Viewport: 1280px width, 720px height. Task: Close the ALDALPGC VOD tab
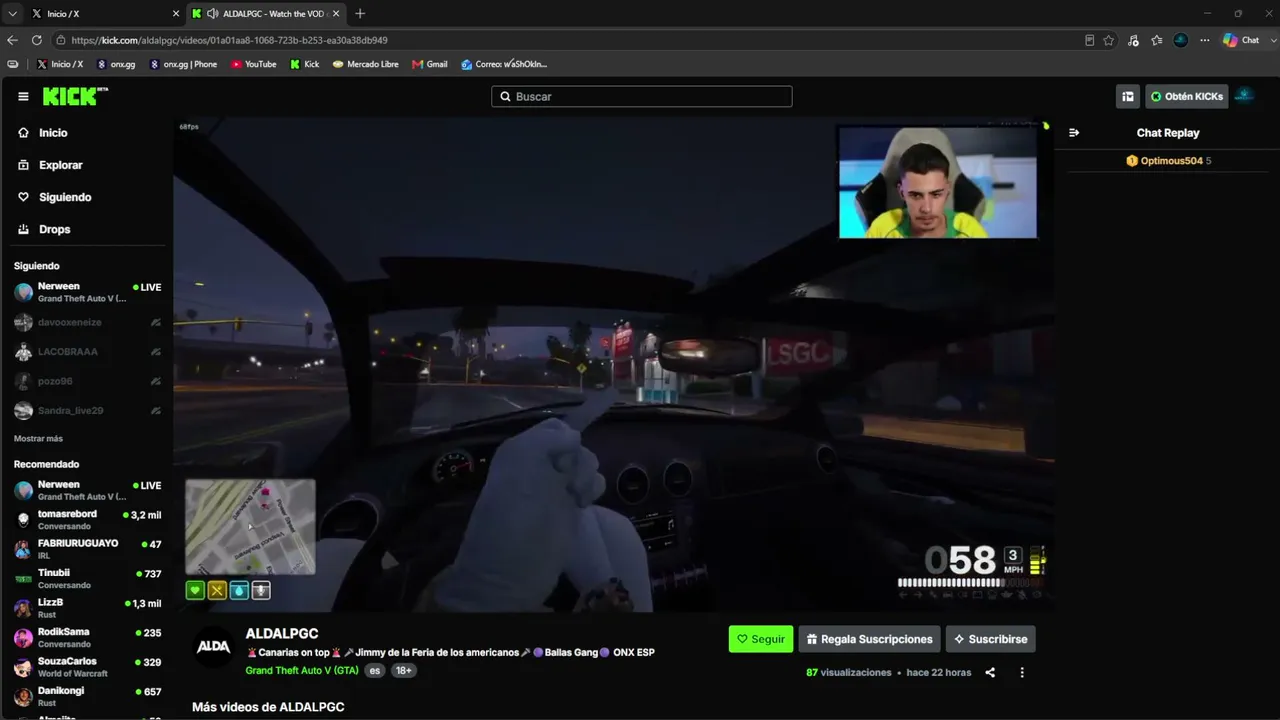336,14
